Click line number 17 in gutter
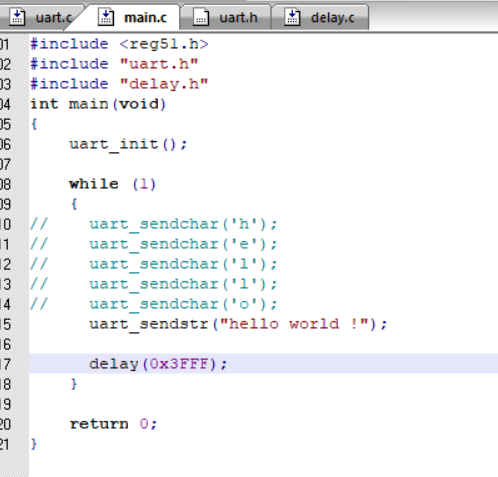Image resolution: width=498 pixels, height=477 pixels. 5,364
